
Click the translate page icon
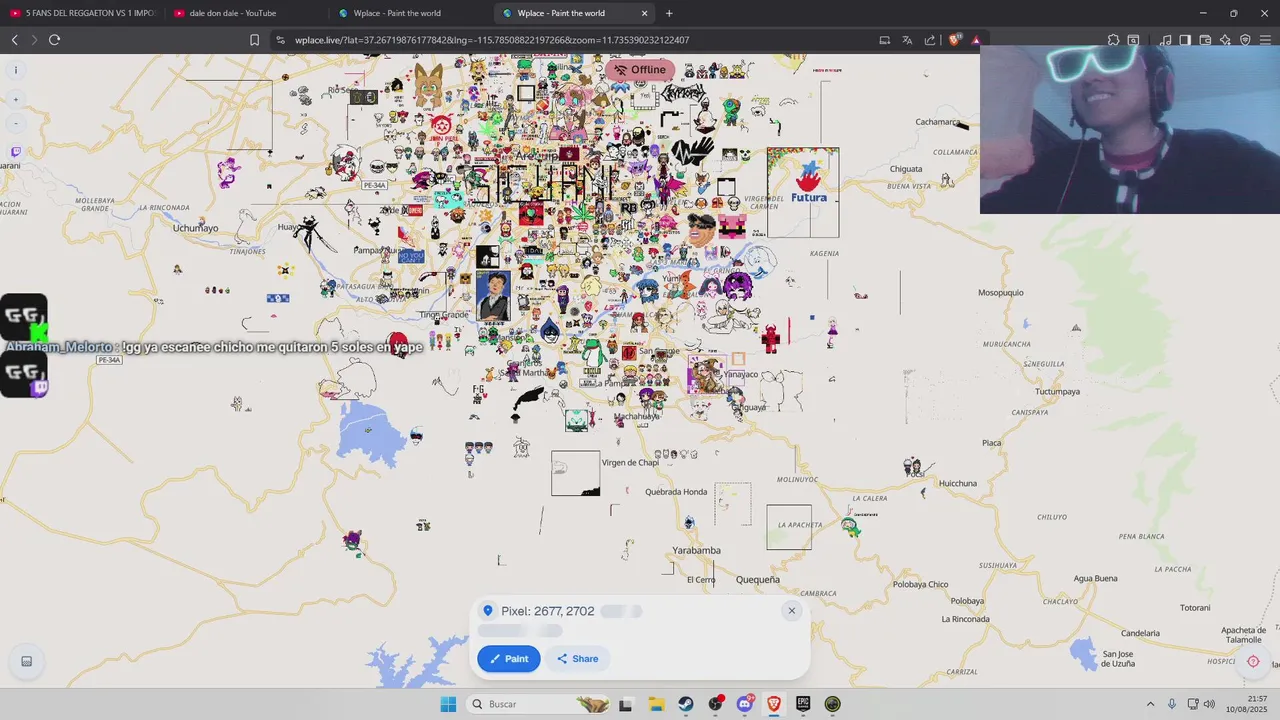click(x=907, y=40)
